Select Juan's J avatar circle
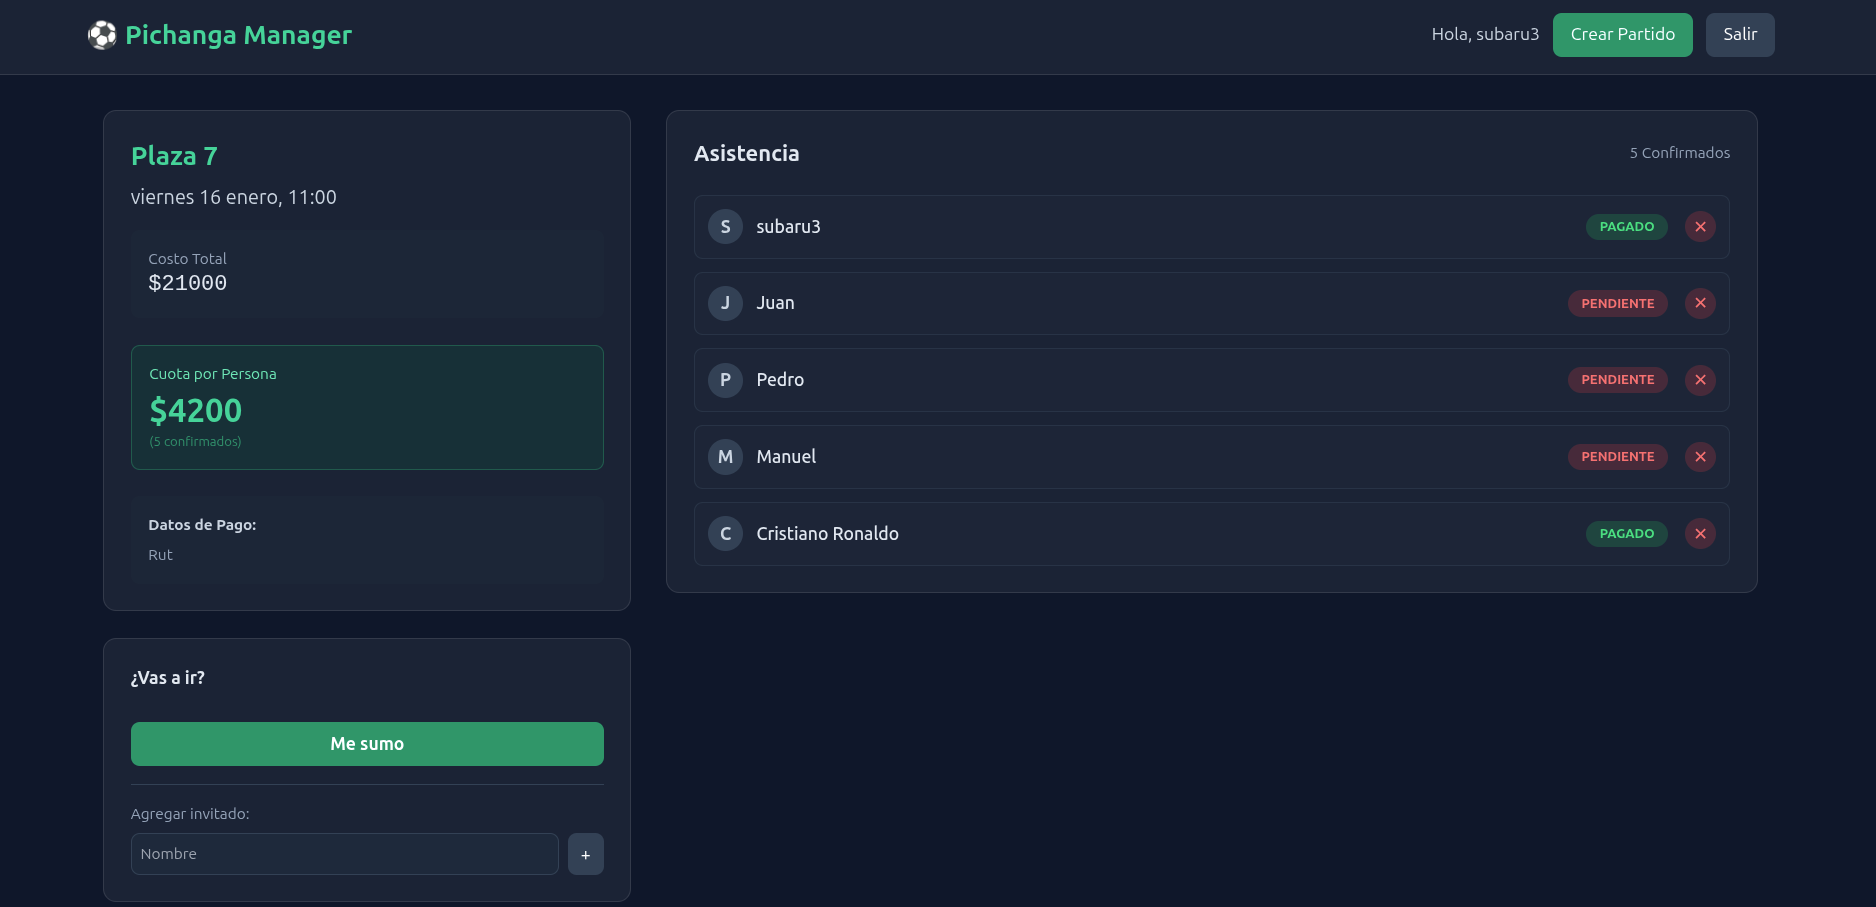The image size is (1876, 907). (725, 303)
